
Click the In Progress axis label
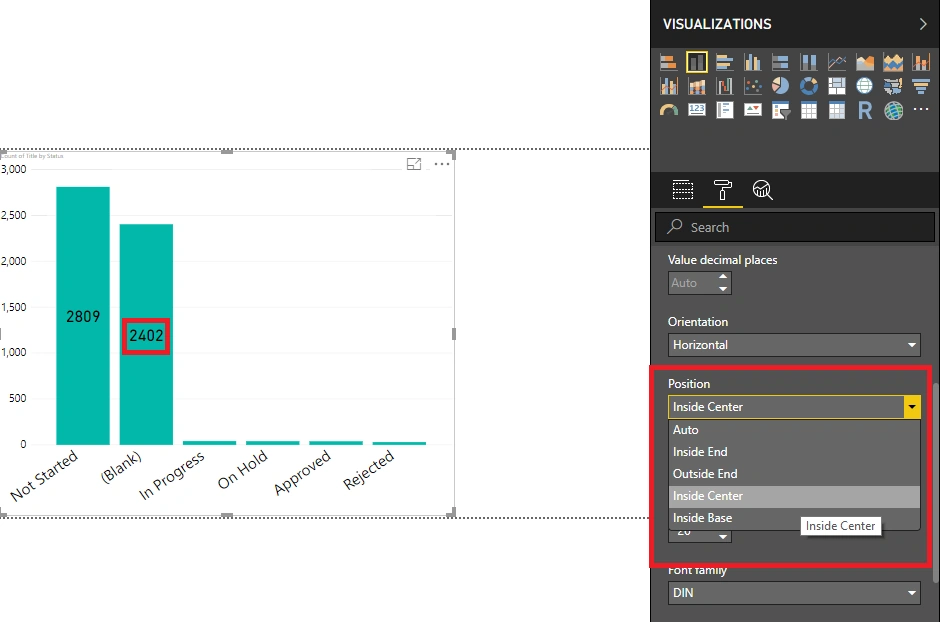point(171,476)
